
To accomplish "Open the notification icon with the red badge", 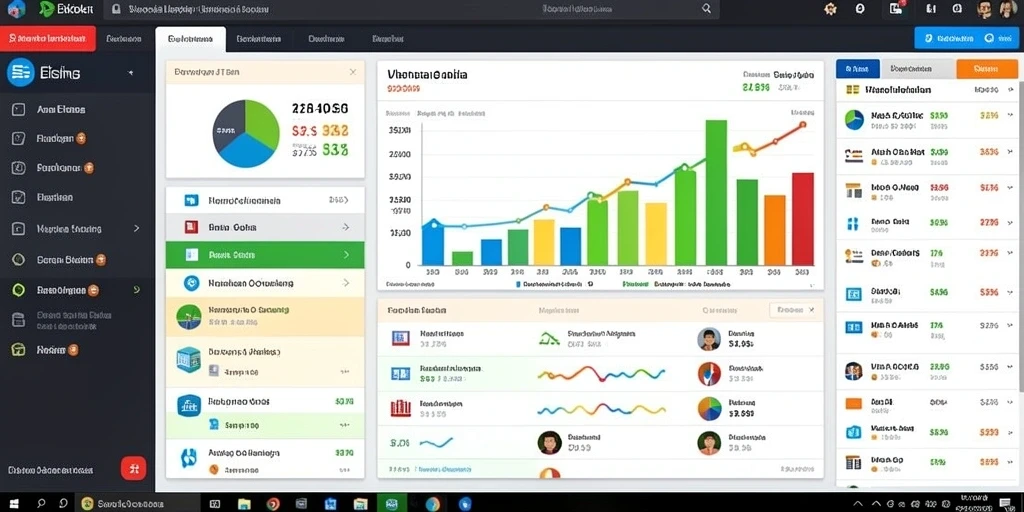I will (x=896, y=8).
